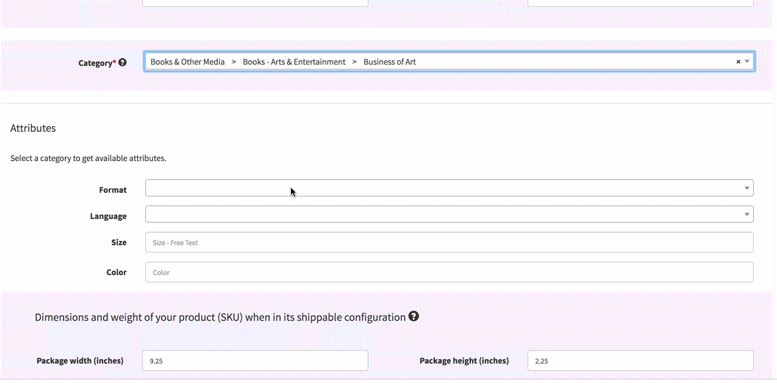Click the 'Package height (inches)' label
The width and height of the screenshot is (777, 383).
(464, 361)
